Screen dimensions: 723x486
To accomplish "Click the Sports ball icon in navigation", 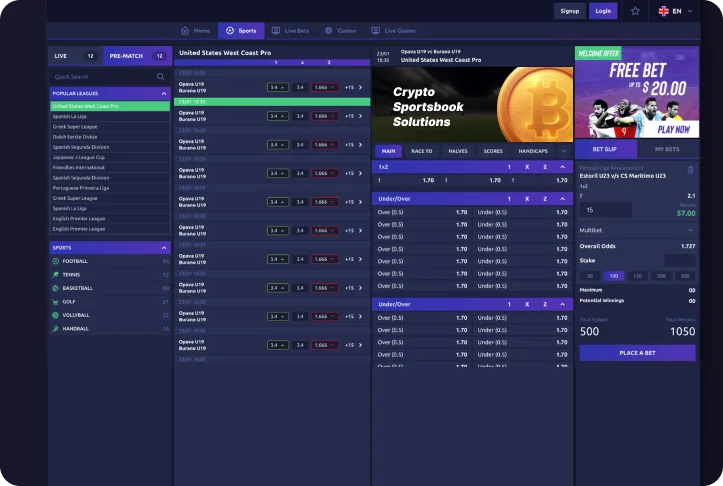I will [230, 31].
